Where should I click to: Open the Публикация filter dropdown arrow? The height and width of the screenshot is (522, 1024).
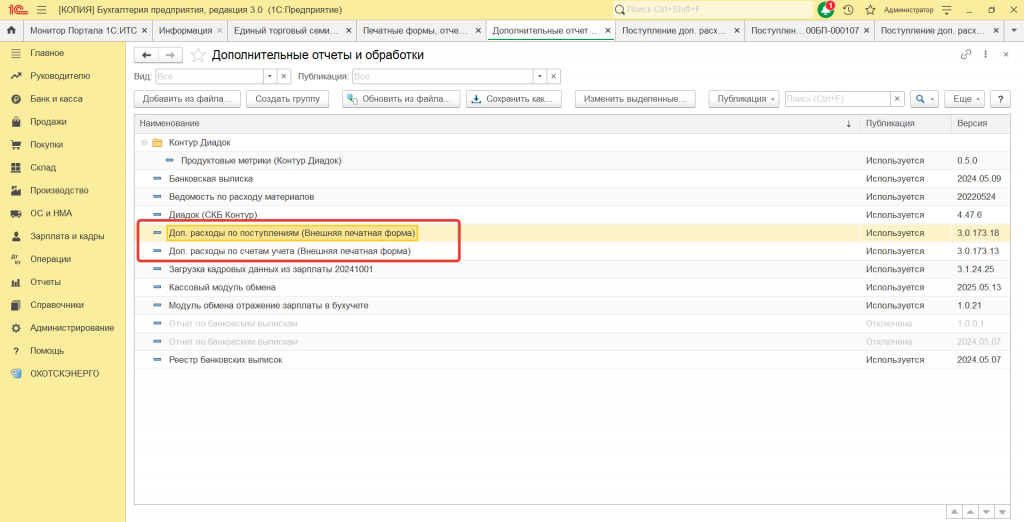click(x=540, y=76)
